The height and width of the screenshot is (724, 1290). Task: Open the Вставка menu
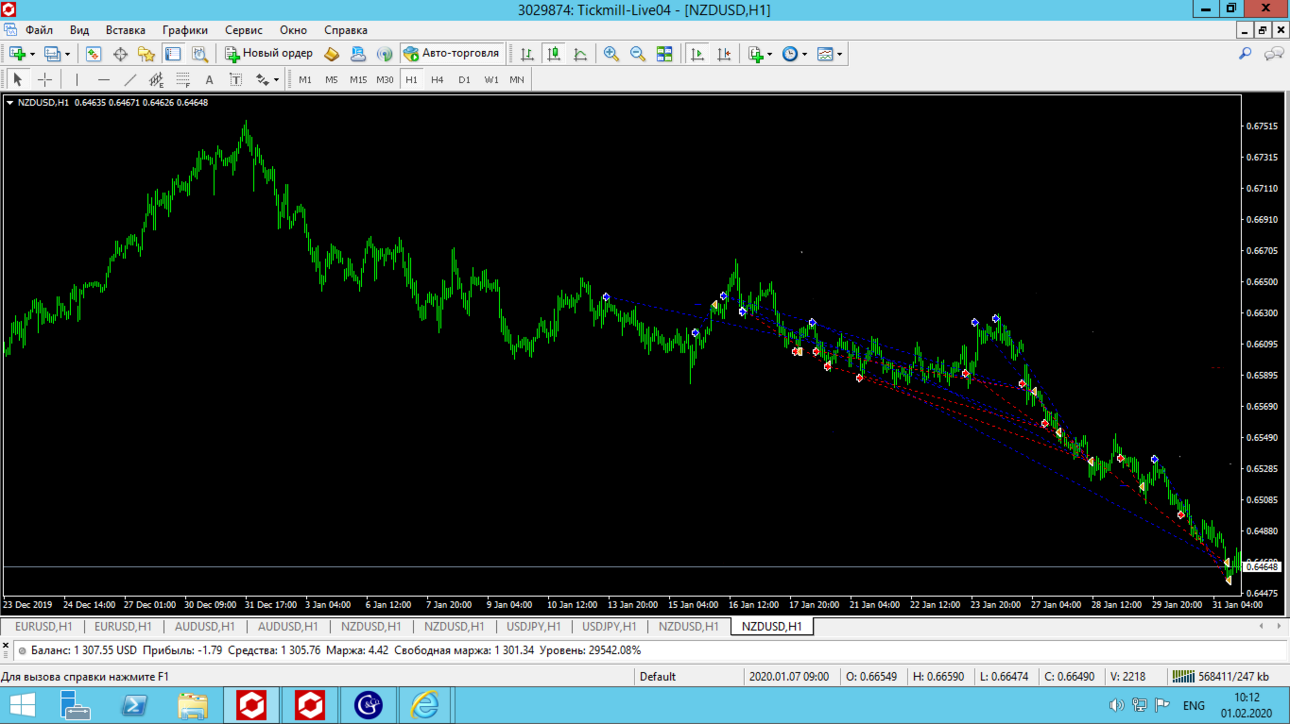(125, 30)
